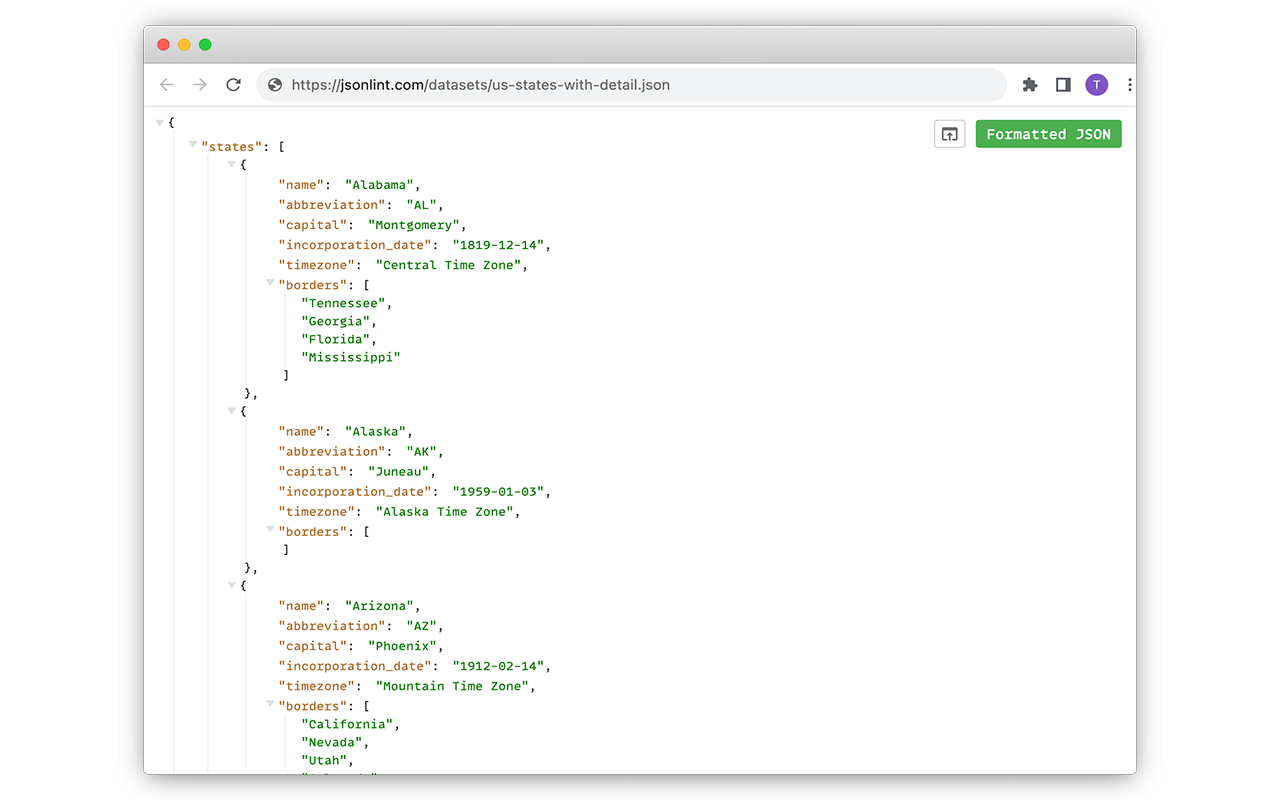Screen dimensions: 1280x800
Task: Collapse Alaska's empty borders array
Action: click(270, 530)
